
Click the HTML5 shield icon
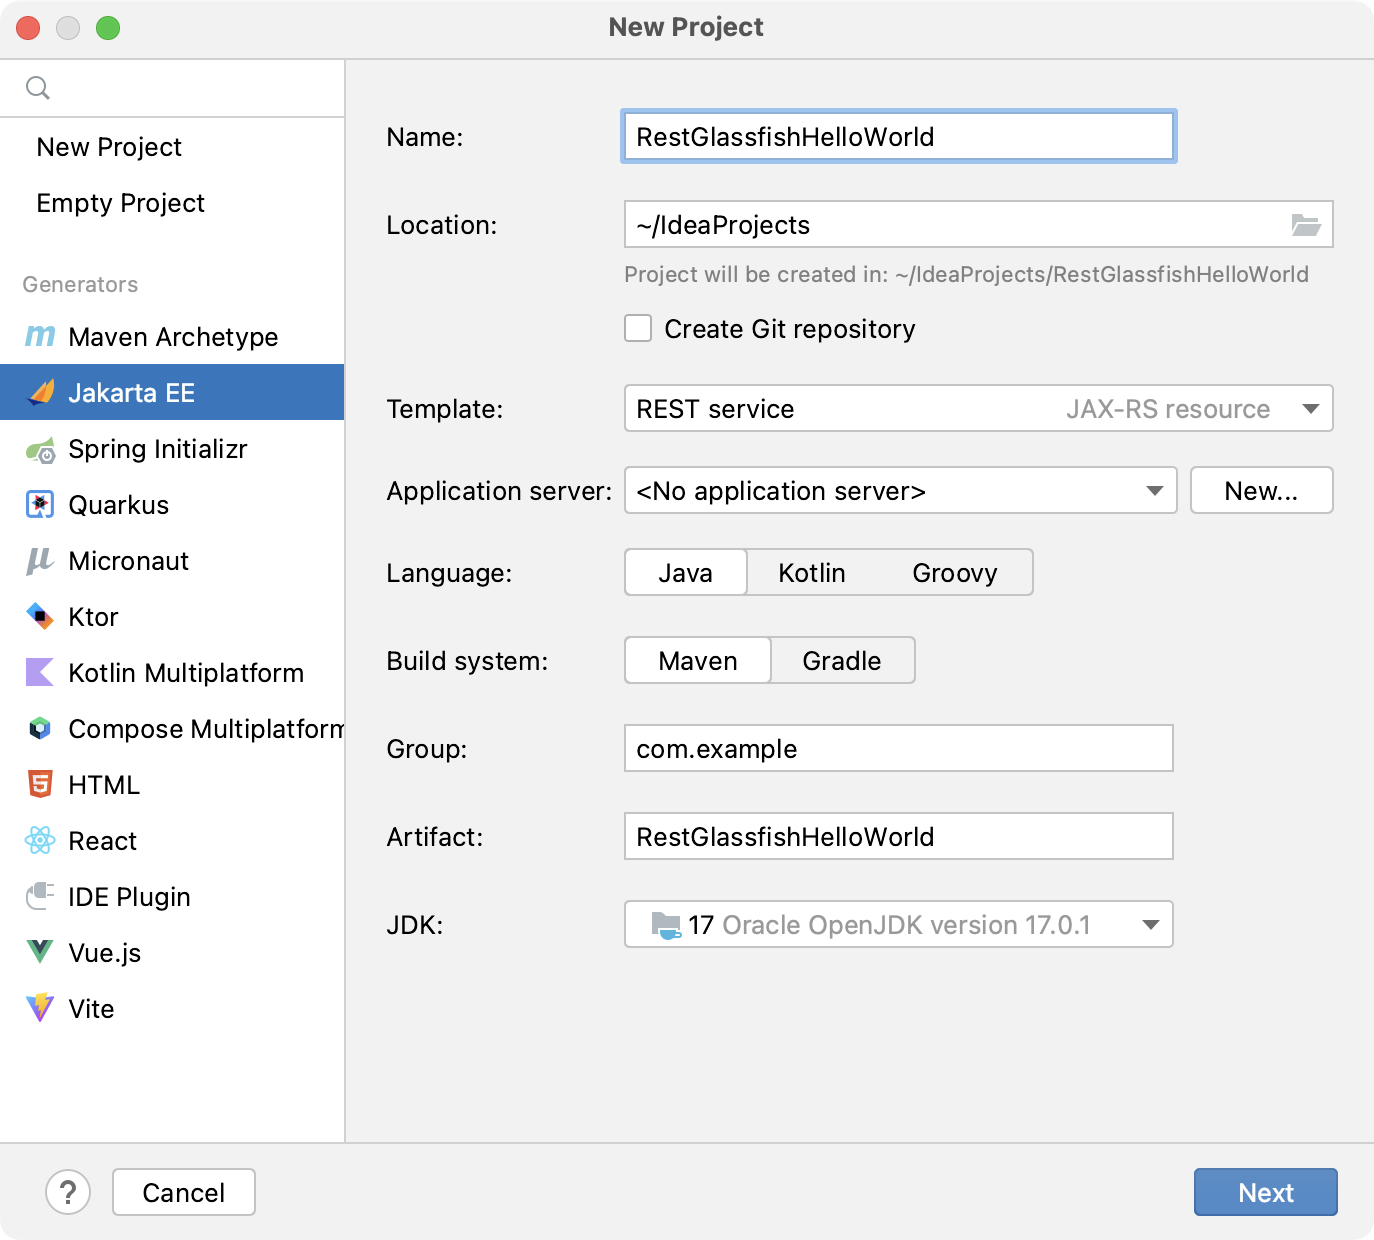[40, 784]
